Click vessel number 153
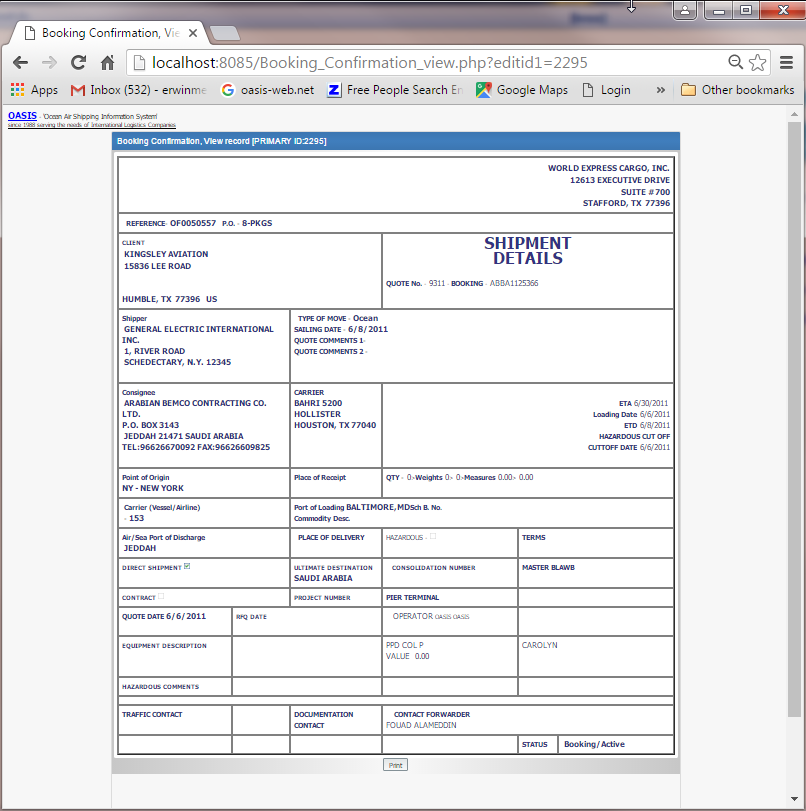Viewport: 806px width, 811px height. coord(137,518)
